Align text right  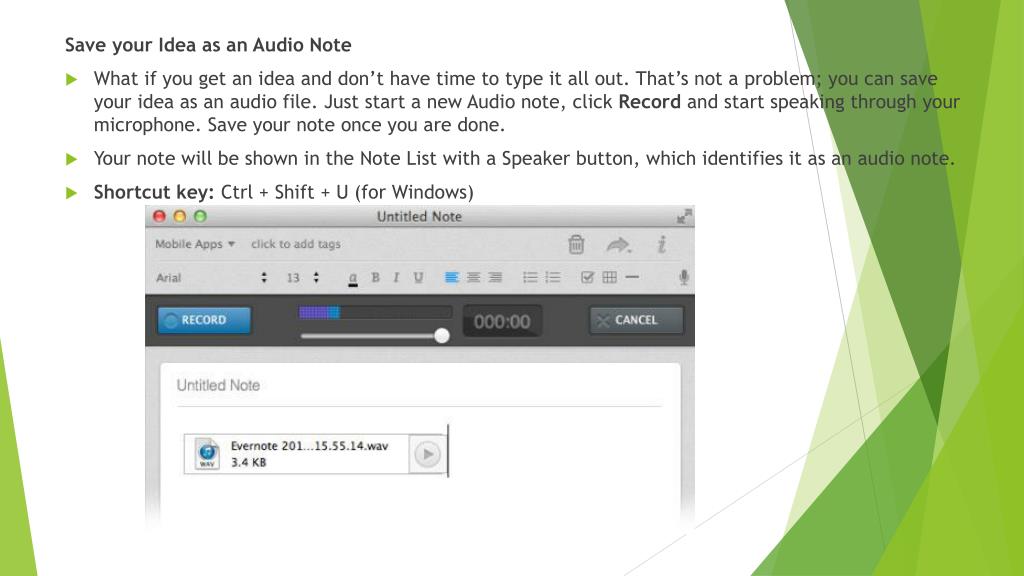495,278
